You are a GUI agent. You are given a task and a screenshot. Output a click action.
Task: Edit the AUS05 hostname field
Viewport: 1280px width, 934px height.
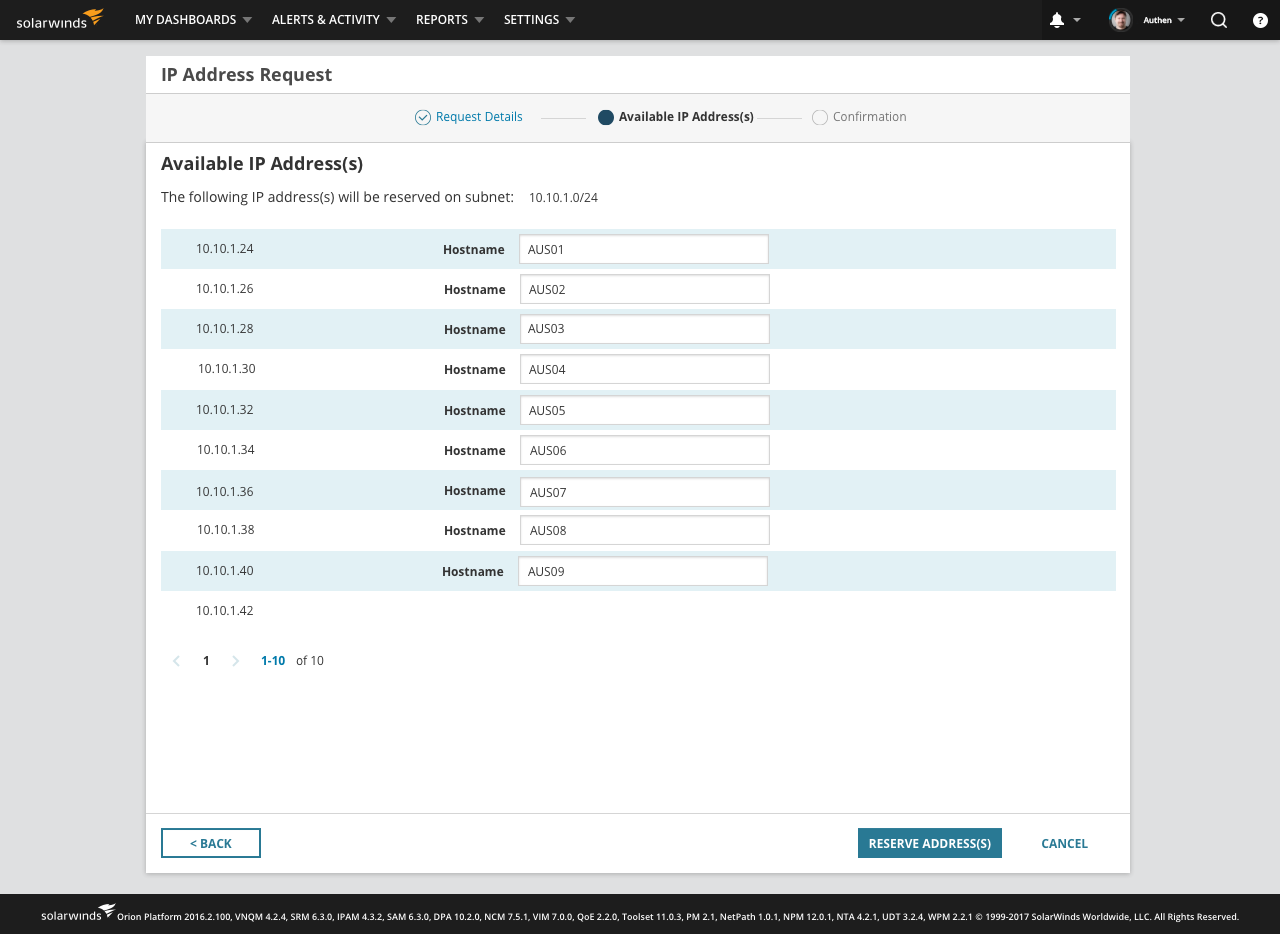[x=645, y=410]
